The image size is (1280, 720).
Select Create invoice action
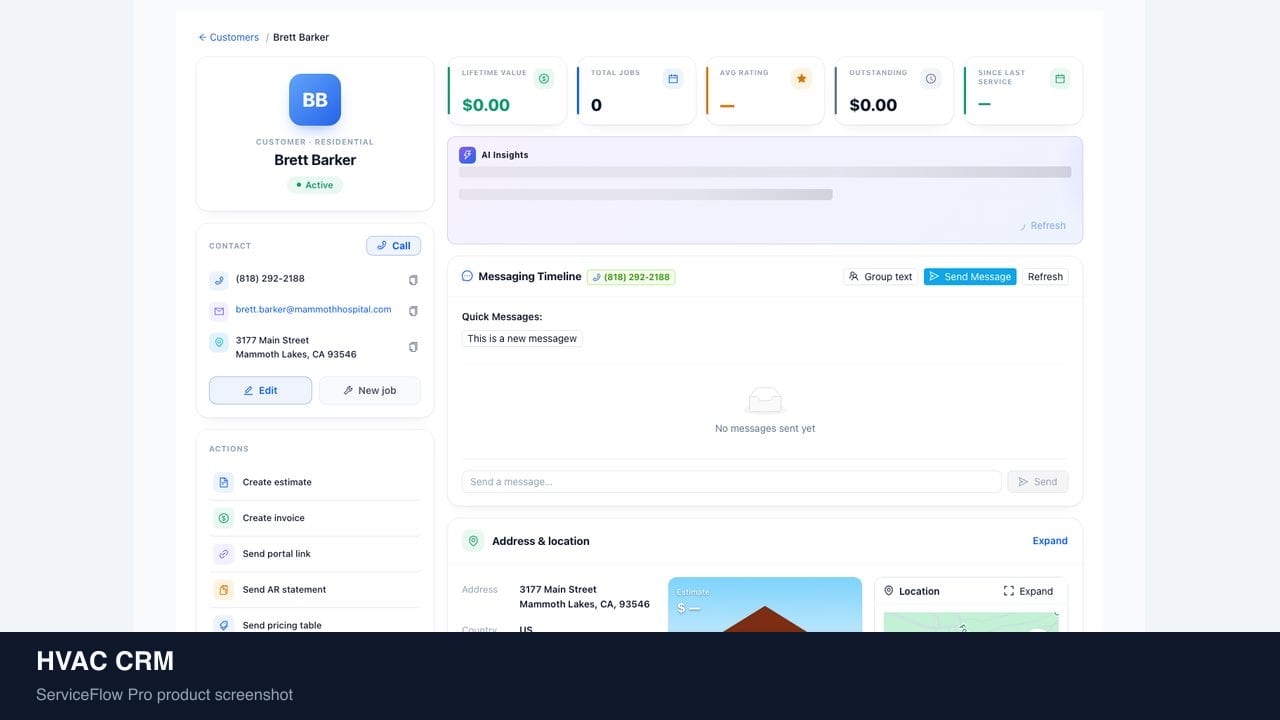tap(315, 518)
